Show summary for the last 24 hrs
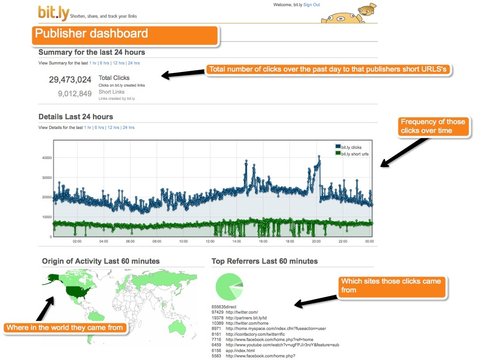Image resolution: width=500 pixels, height=364 pixels. (x=134, y=63)
